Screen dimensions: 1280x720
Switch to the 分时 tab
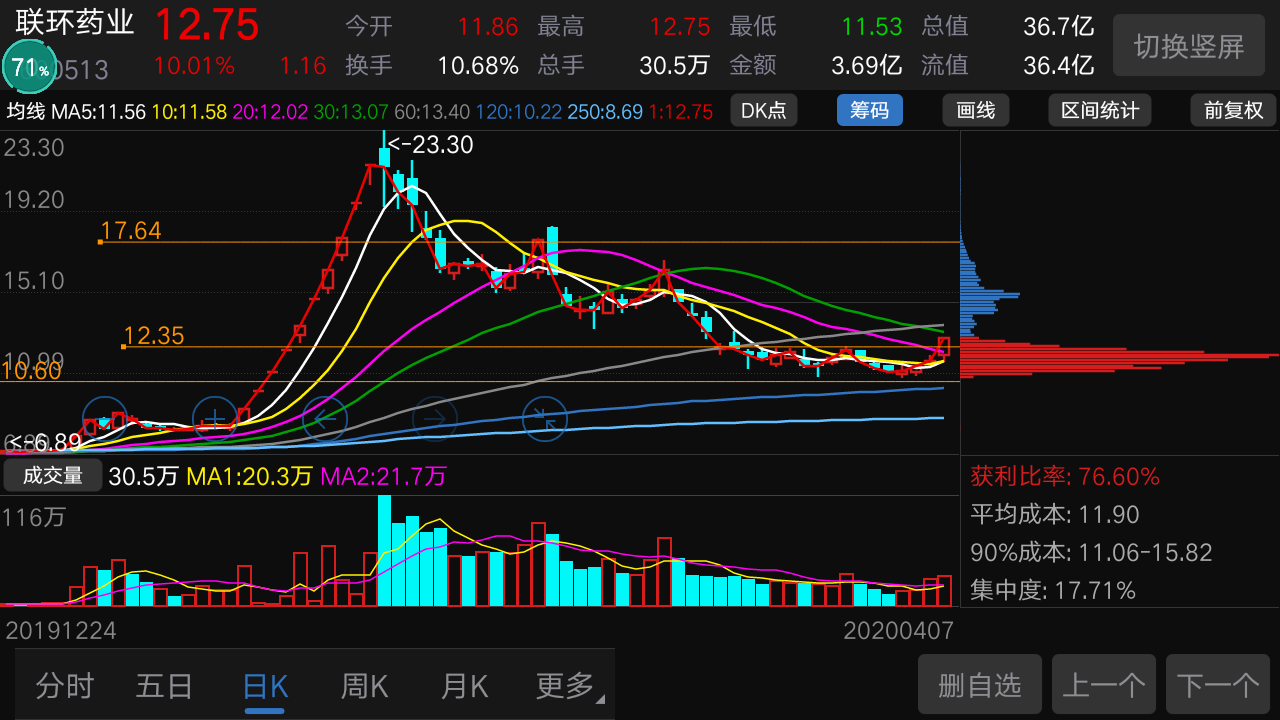(x=65, y=686)
